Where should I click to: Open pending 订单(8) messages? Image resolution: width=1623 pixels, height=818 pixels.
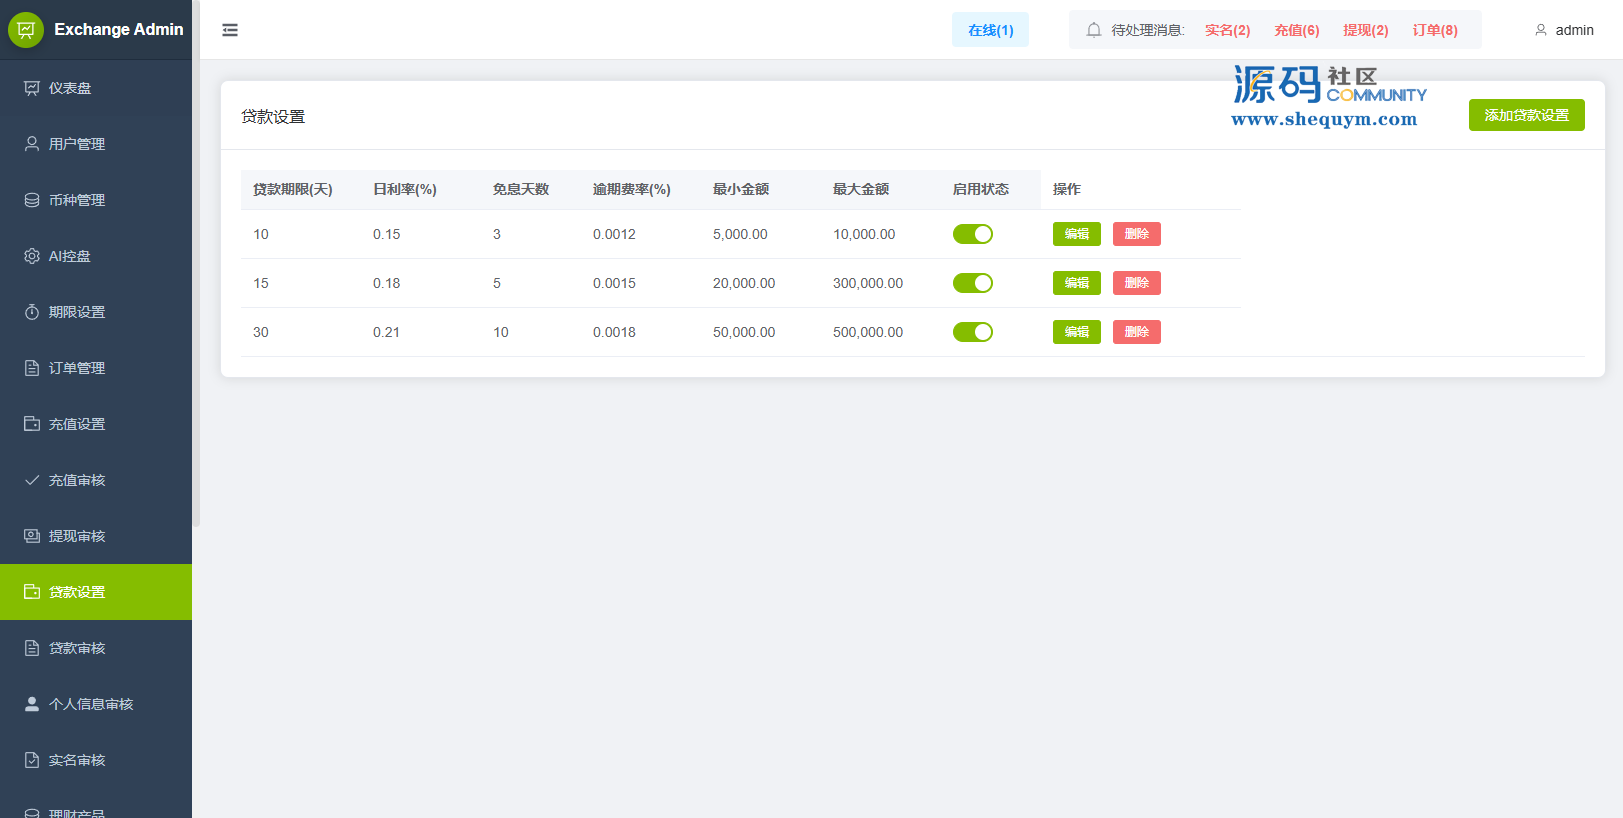1434,30
